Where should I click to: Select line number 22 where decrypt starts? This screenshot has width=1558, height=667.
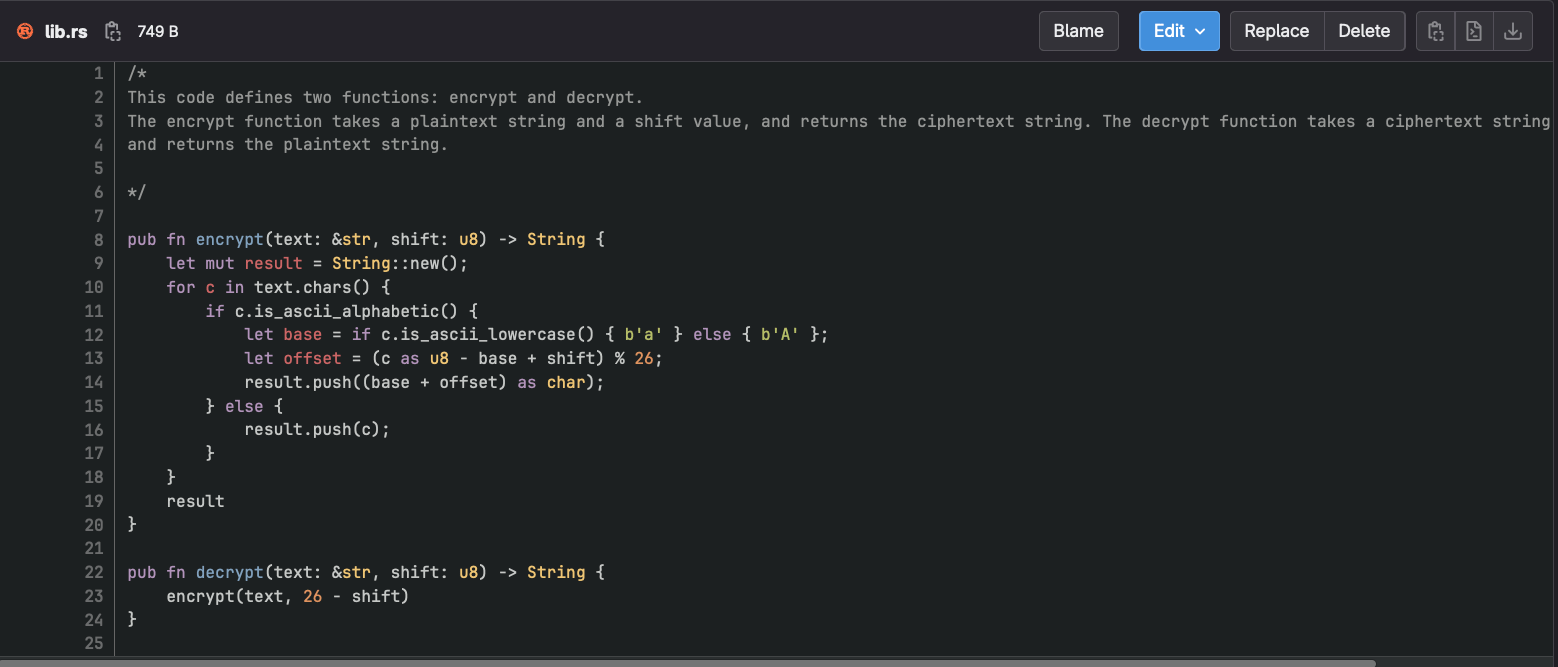[93, 572]
